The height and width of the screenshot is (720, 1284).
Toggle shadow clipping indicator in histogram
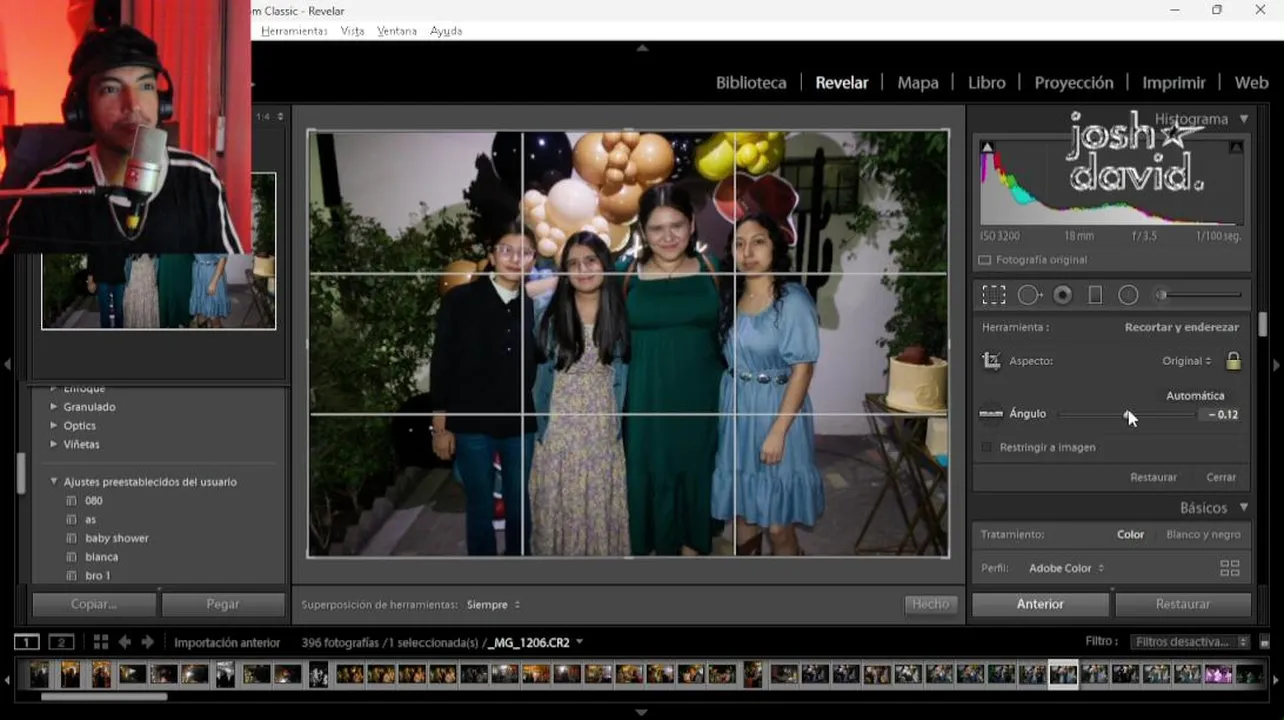[x=987, y=147]
